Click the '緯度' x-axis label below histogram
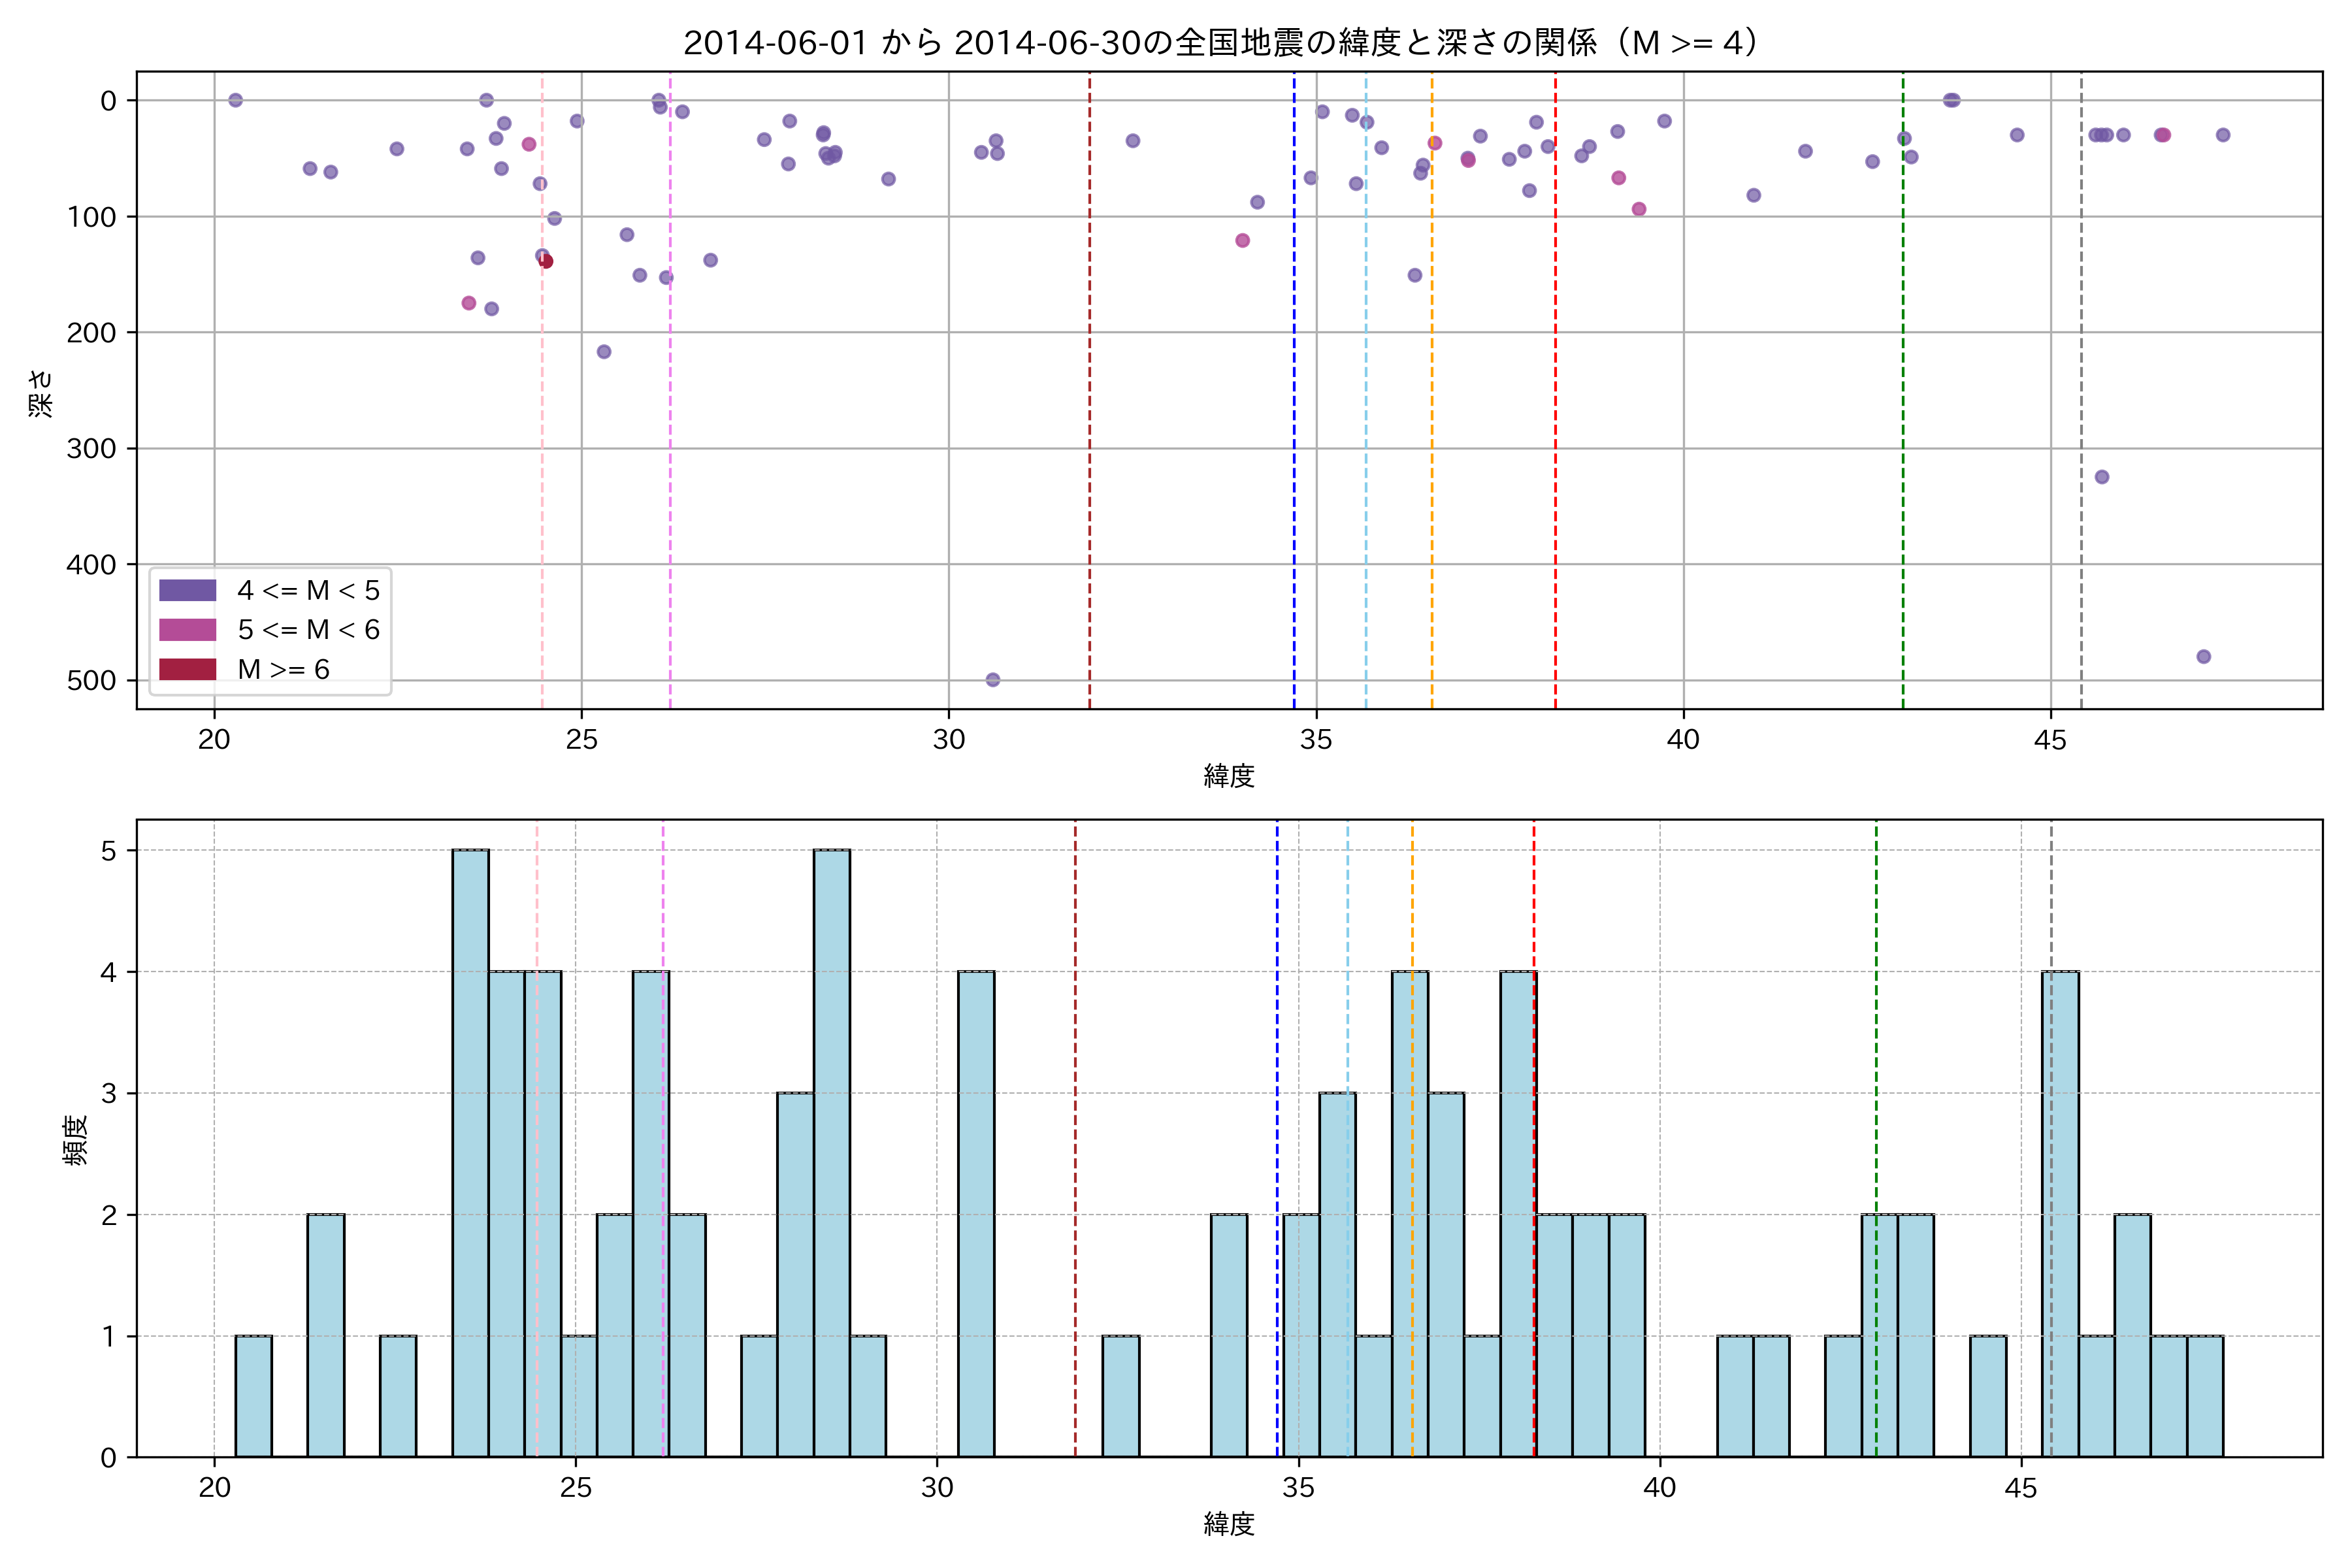The height and width of the screenshot is (1568, 2352). (x=1229, y=1524)
